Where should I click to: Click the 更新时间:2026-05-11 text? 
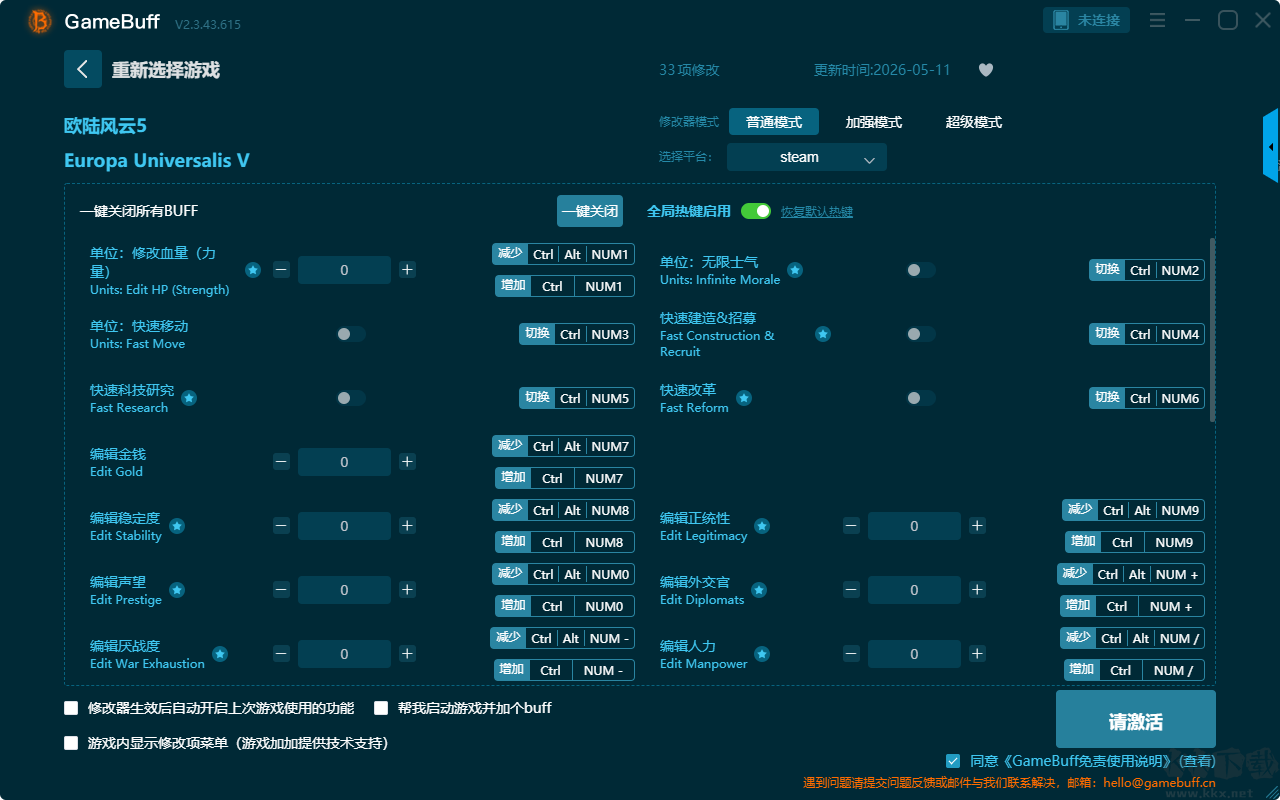pyautogui.click(x=882, y=70)
